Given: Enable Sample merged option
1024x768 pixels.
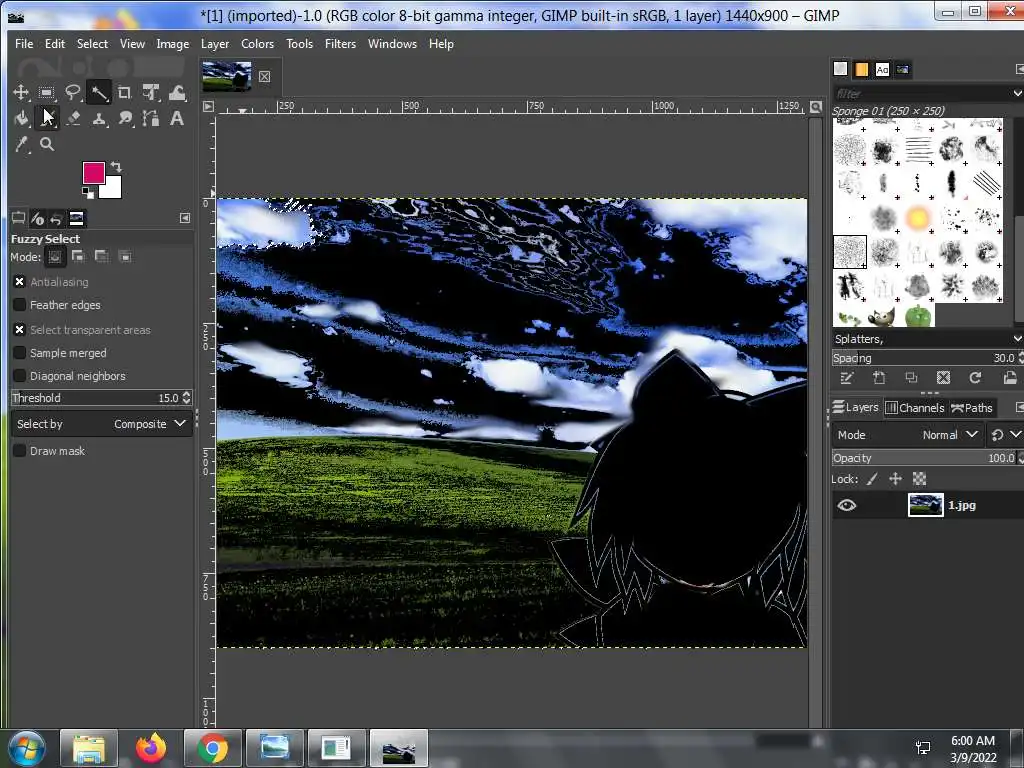Looking at the screenshot, I should coord(20,353).
